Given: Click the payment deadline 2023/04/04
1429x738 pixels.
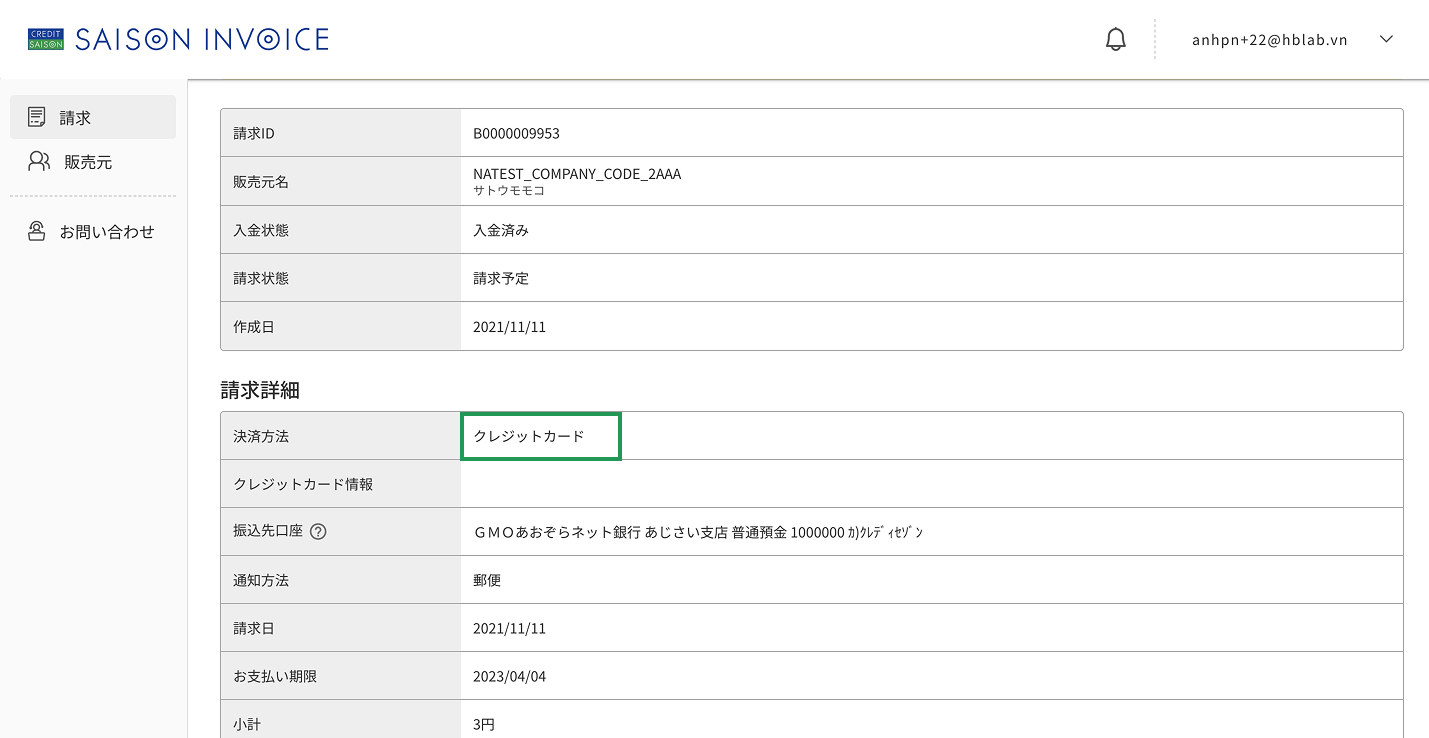Looking at the screenshot, I should tap(510, 677).
